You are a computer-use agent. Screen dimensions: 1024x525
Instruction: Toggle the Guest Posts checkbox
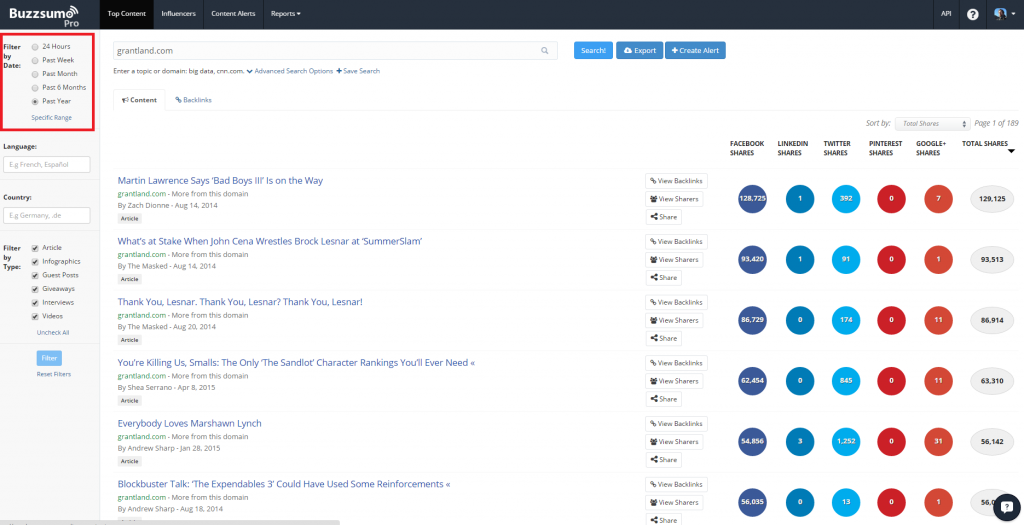tap(35, 276)
